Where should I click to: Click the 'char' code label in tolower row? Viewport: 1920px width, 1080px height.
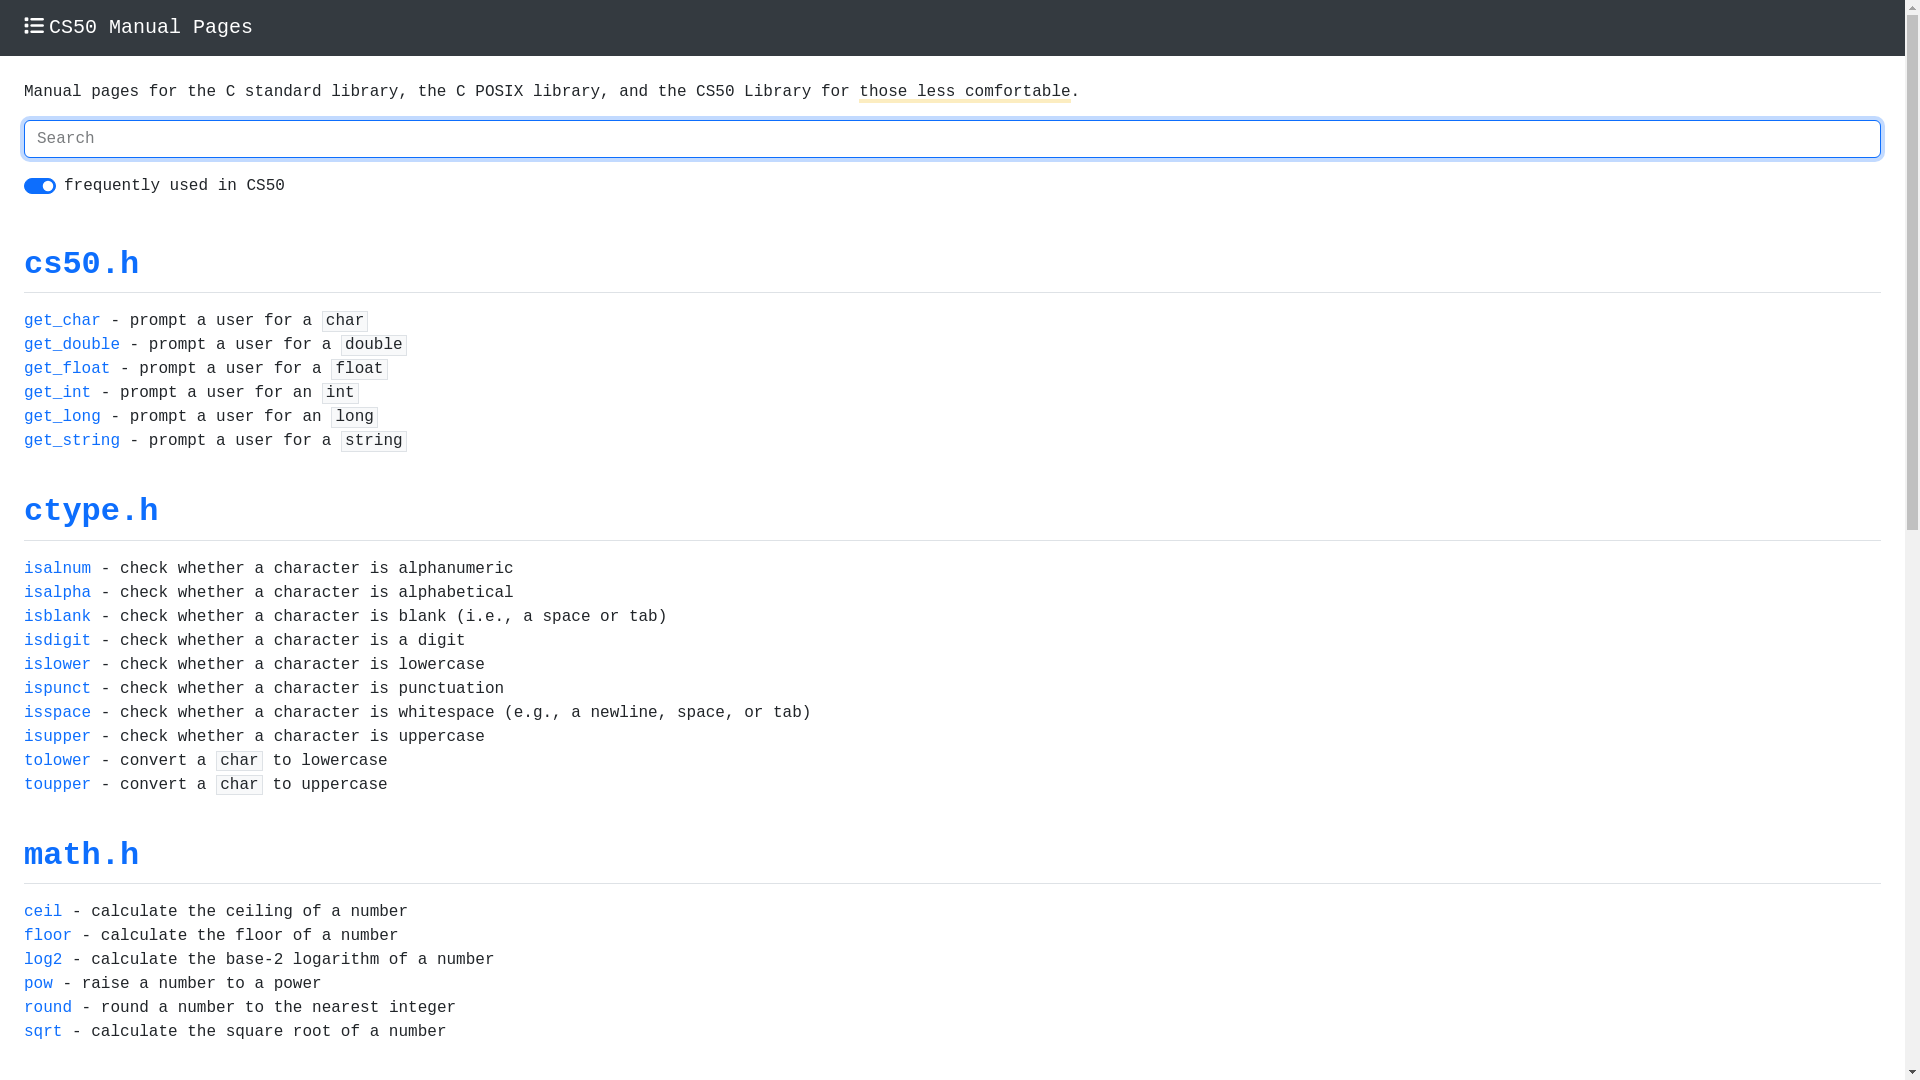[239, 761]
